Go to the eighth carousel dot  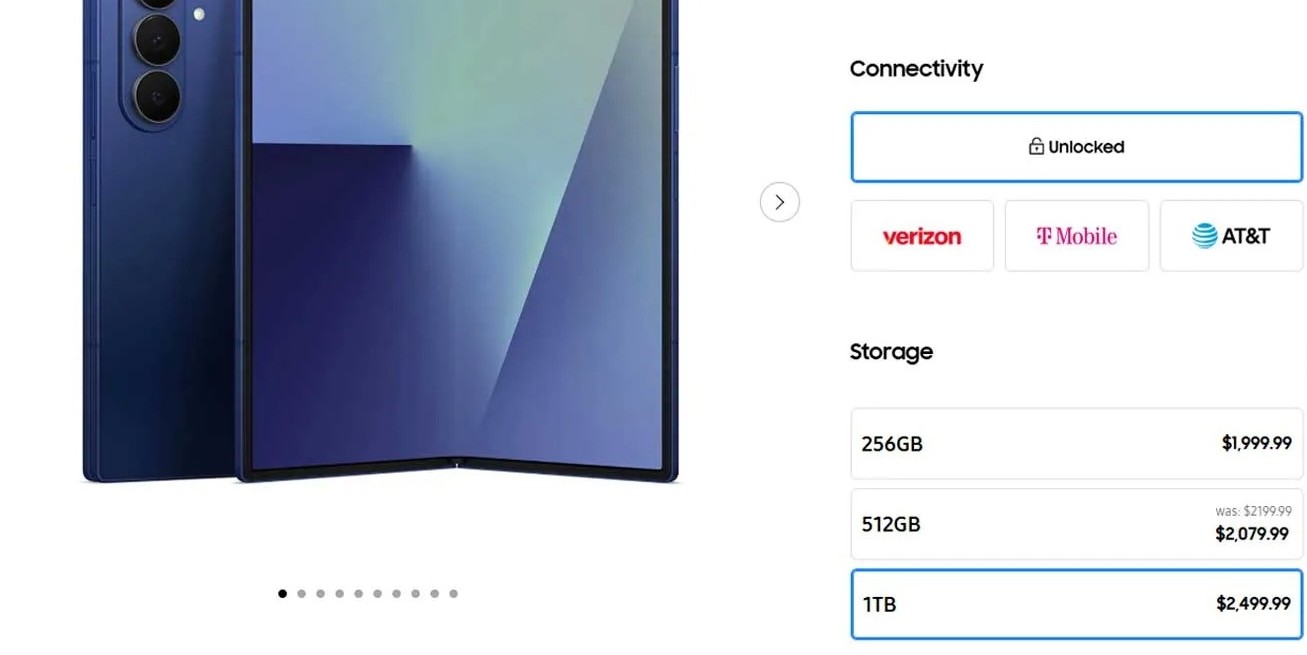[415, 593]
